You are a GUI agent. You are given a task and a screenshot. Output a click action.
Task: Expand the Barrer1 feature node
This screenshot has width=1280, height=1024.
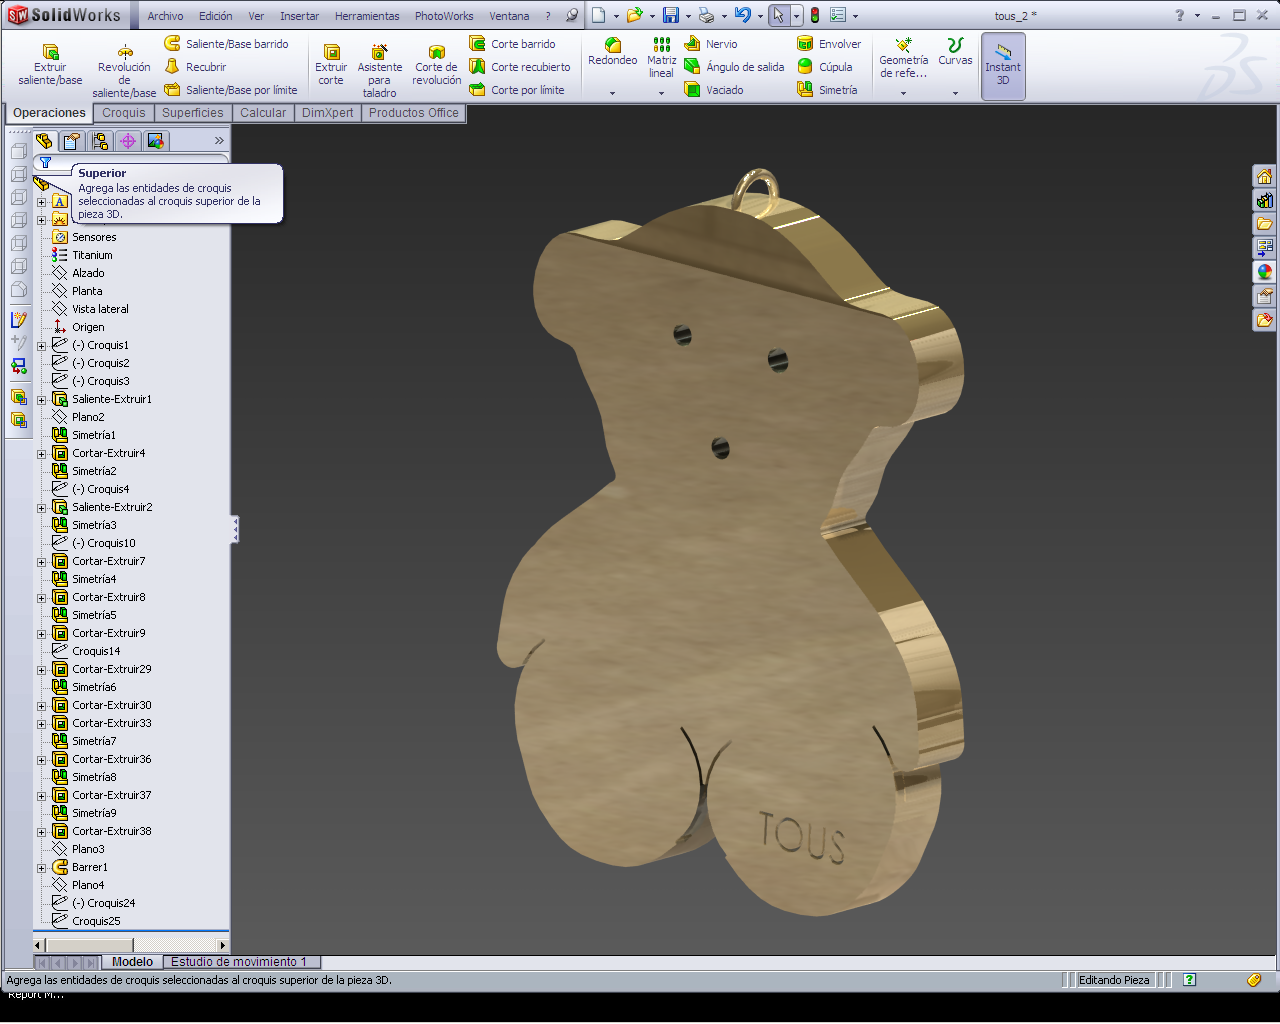tap(42, 868)
